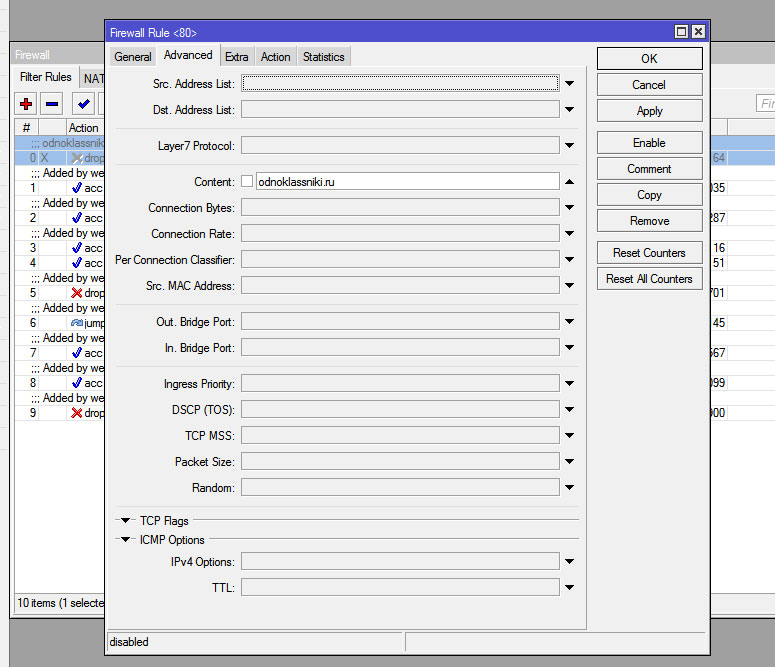Collapse the Content field with its up arrow
This screenshot has width=775, height=667.
click(569, 182)
